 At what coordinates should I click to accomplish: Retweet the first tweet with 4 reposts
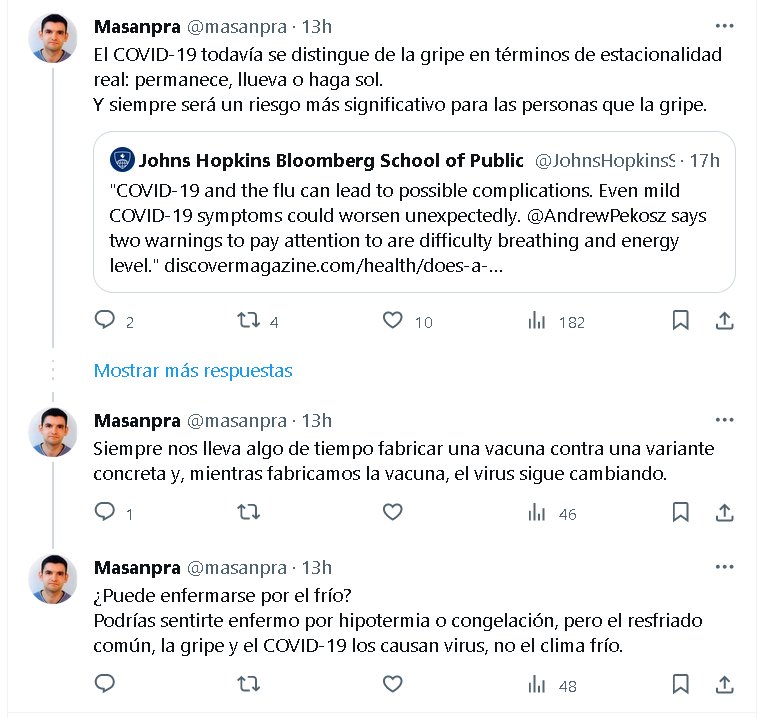(249, 321)
